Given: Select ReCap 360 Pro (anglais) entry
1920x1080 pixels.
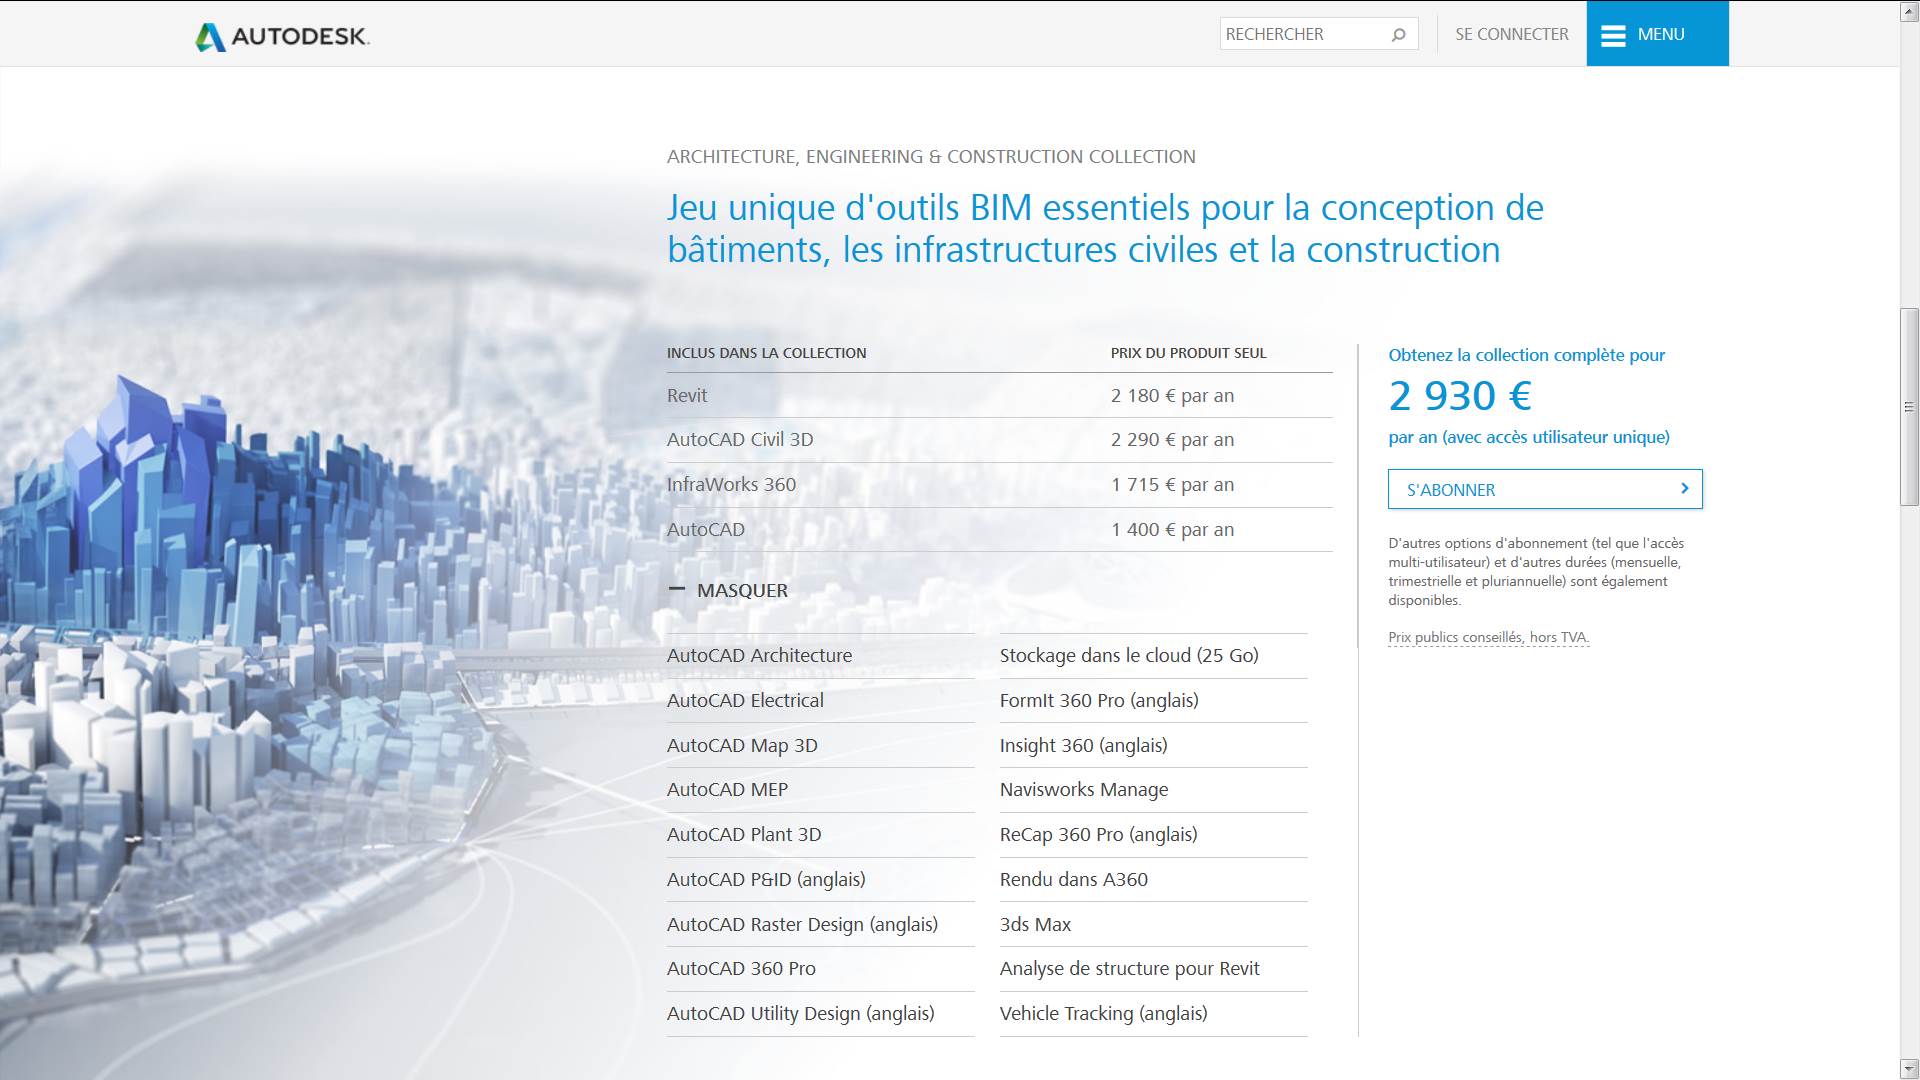Looking at the screenshot, I should click(1098, 834).
